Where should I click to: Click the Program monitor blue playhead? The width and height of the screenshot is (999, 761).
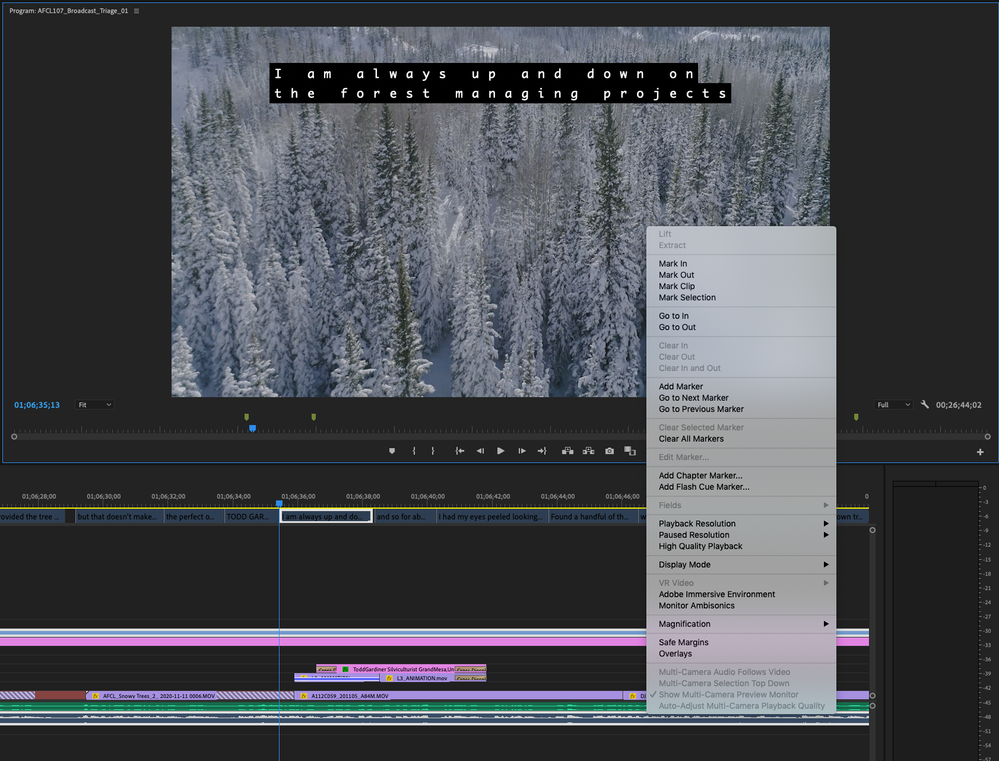point(252,428)
